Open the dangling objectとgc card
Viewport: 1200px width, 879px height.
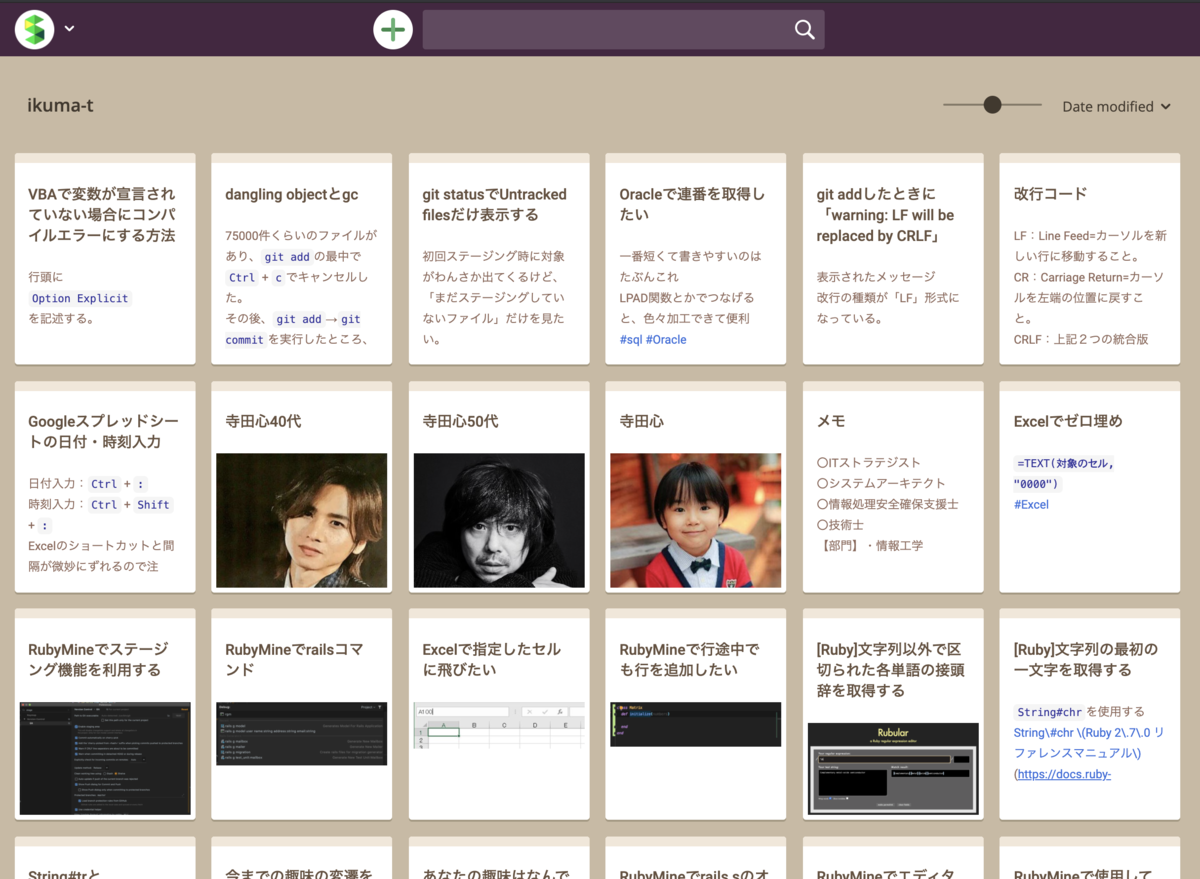(302, 259)
